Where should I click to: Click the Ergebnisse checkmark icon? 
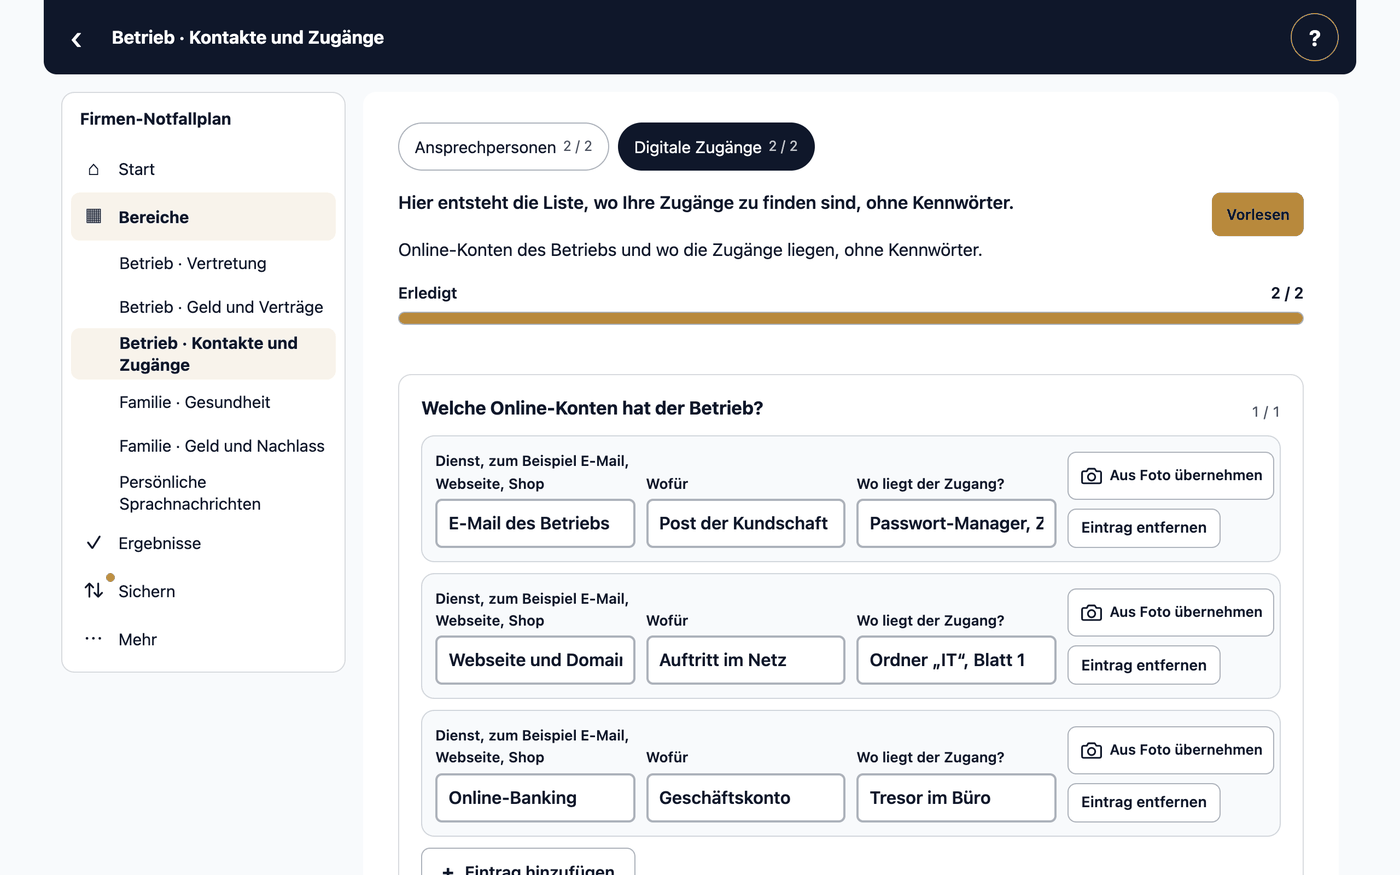coord(94,543)
